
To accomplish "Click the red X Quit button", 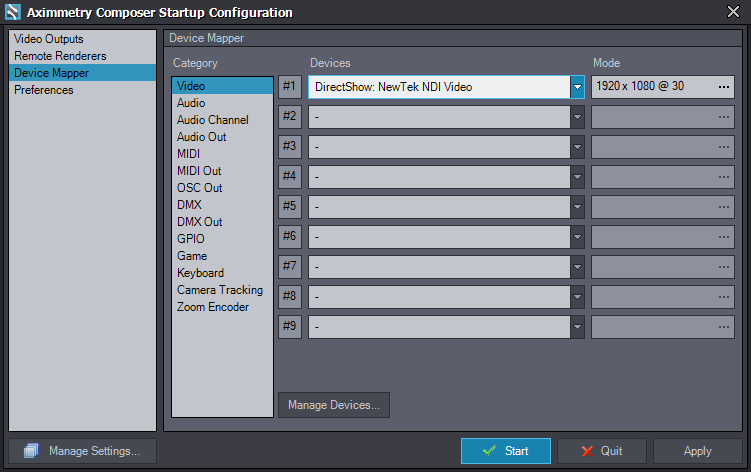I will point(601,451).
